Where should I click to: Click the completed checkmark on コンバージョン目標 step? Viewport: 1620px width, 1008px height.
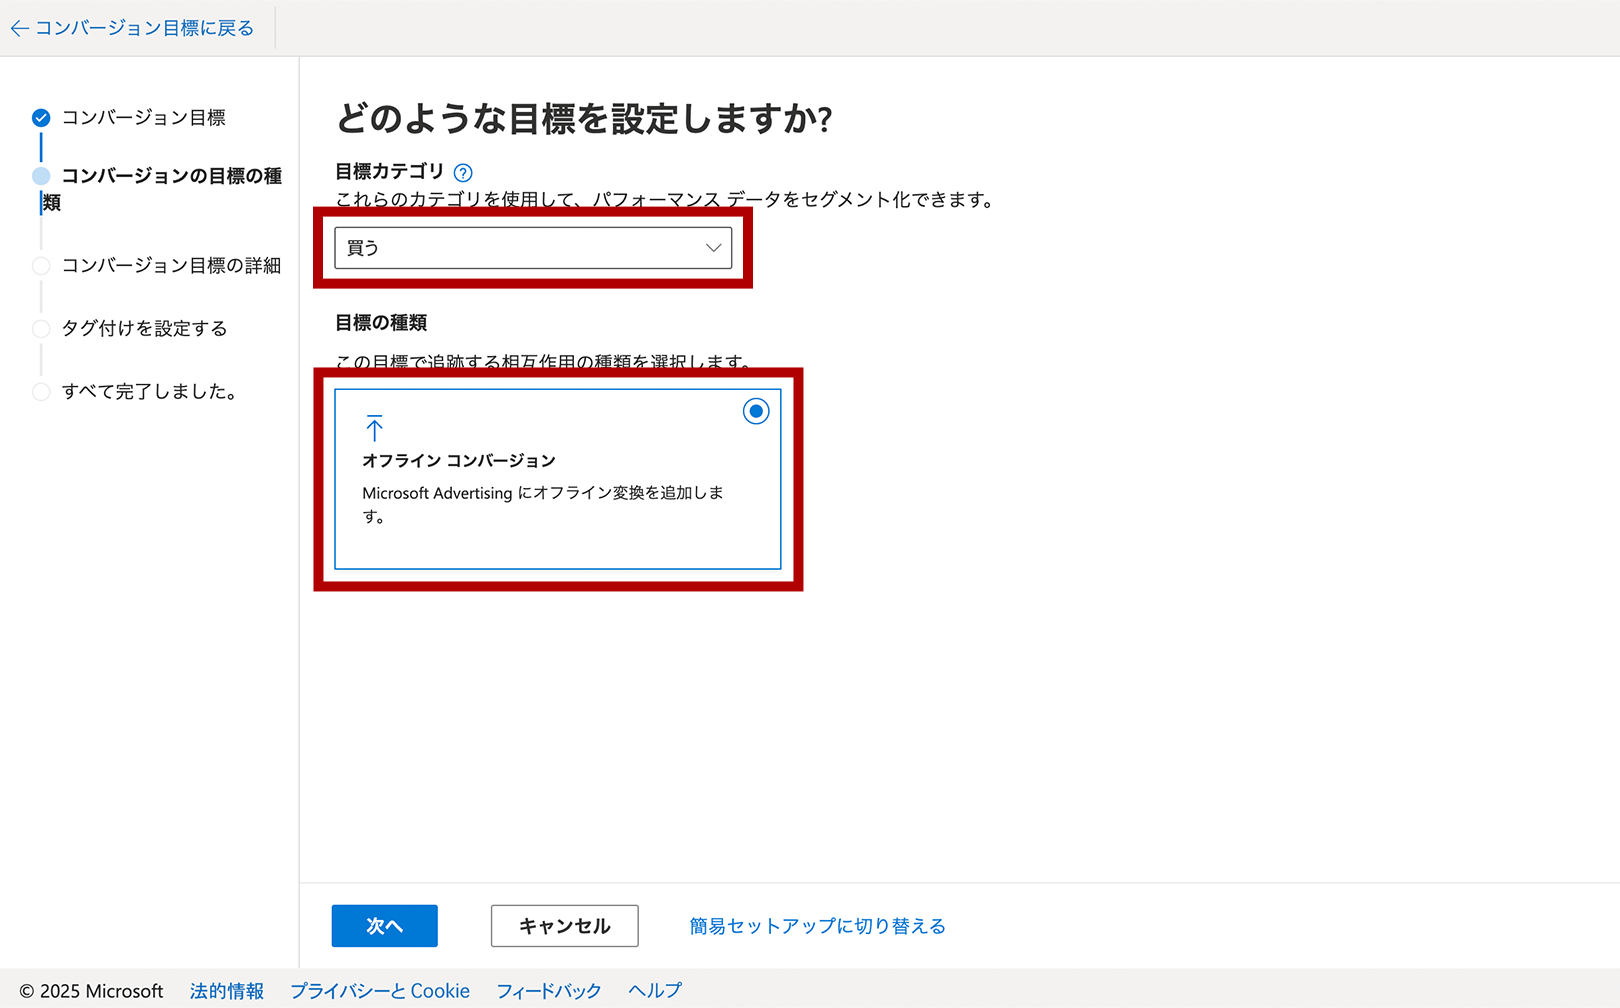[x=41, y=117]
